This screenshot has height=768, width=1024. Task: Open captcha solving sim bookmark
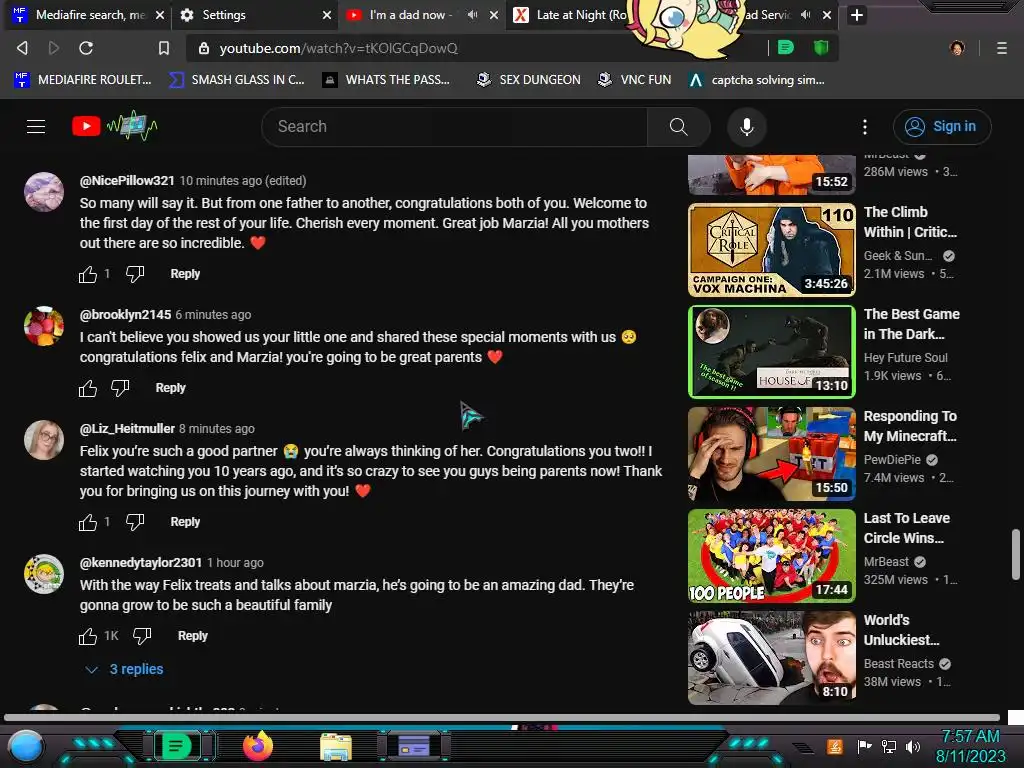pos(757,80)
